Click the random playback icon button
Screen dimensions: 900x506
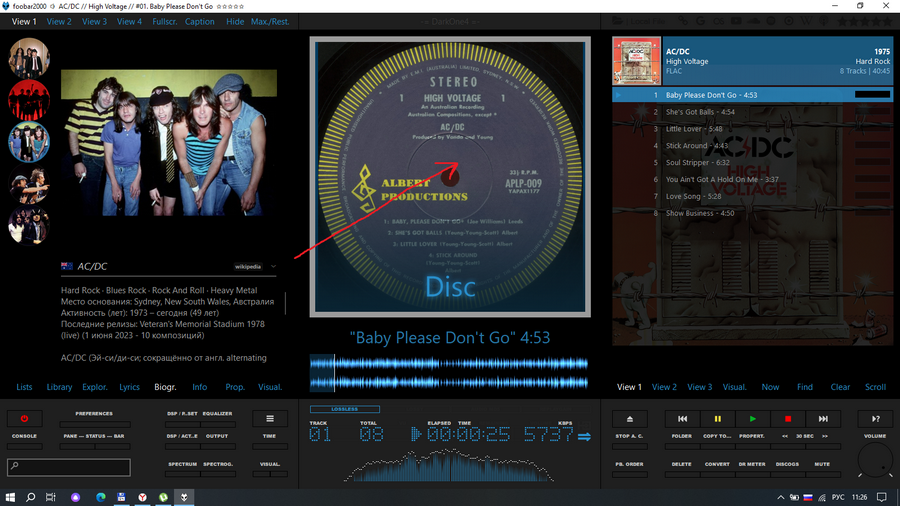pyautogui.click(x=875, y=419)
